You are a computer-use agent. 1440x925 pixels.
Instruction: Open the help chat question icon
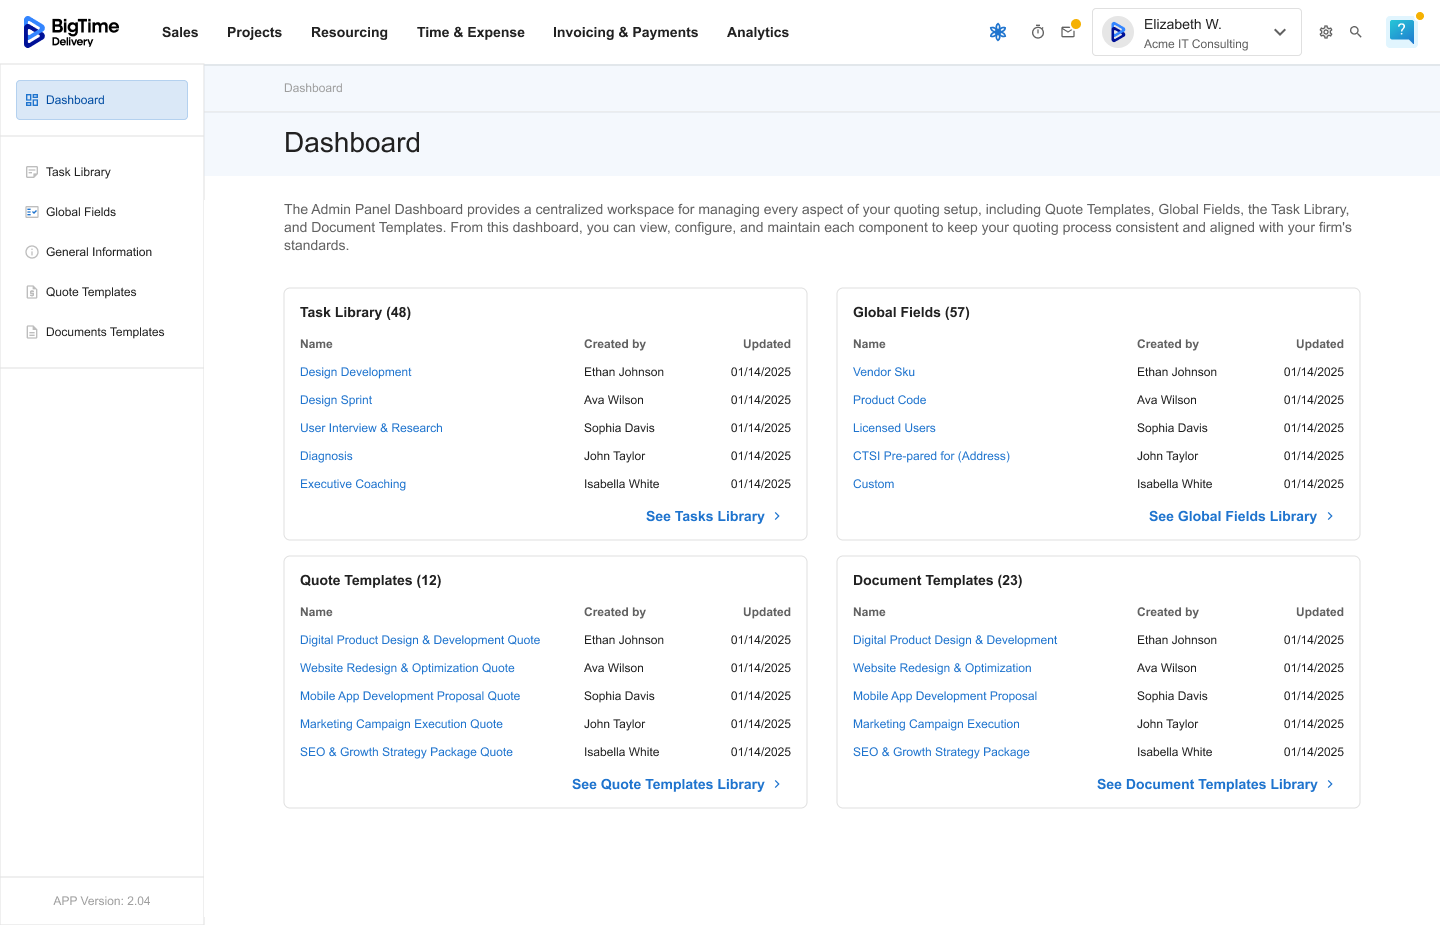1402,31
